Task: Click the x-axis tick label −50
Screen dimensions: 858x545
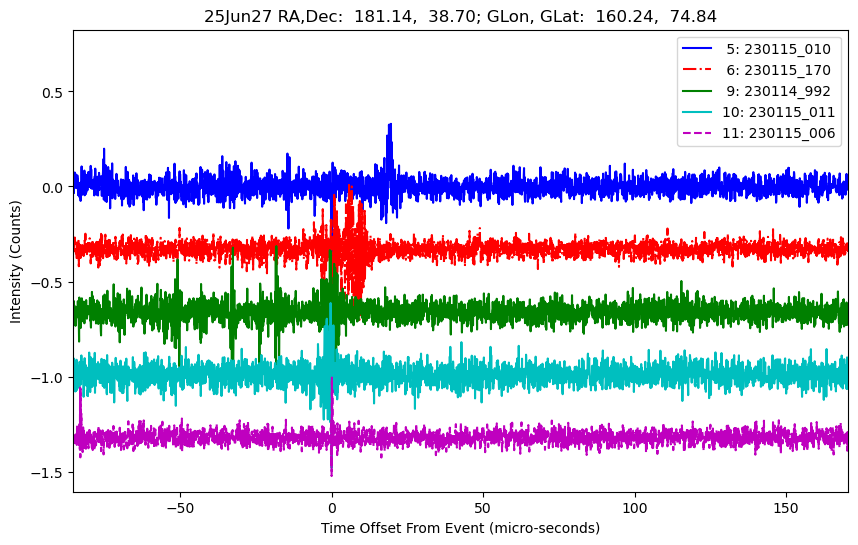Action: click(x=179, y=508)
